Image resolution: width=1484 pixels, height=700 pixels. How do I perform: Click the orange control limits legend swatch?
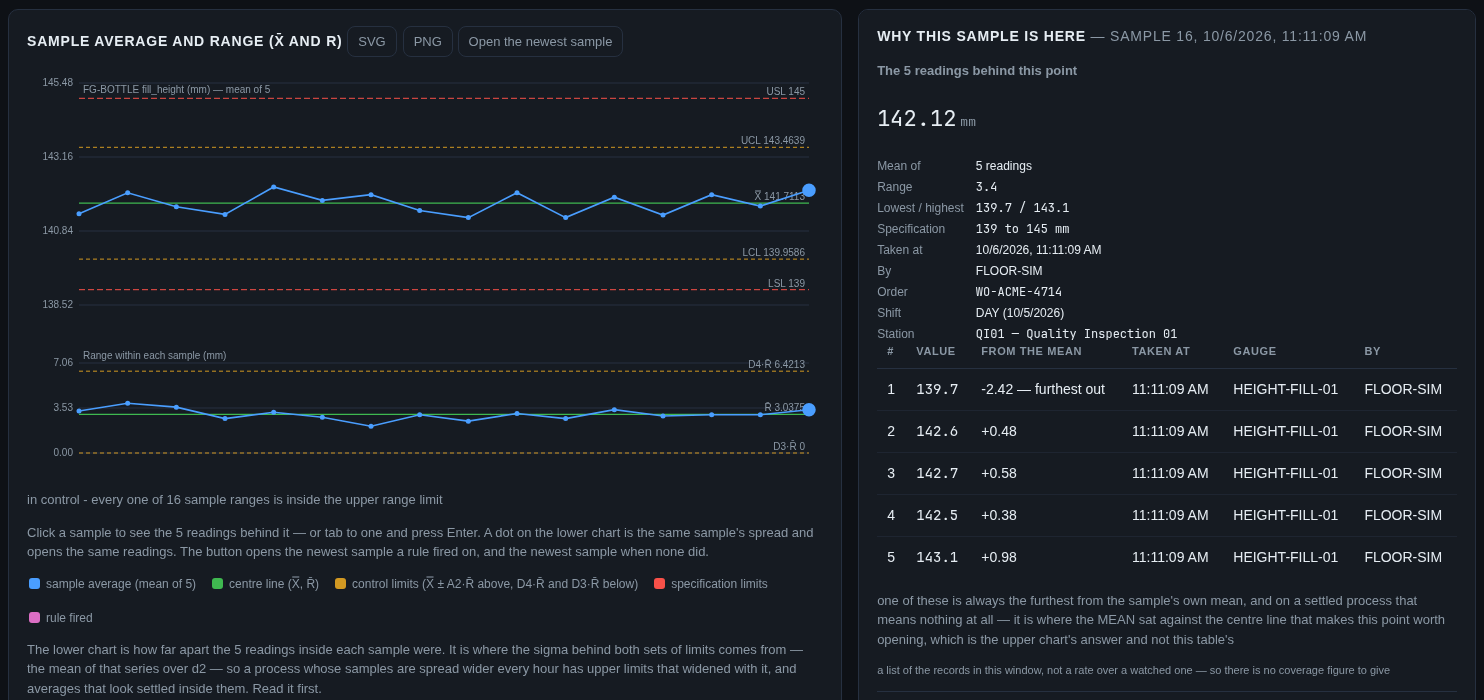[x=341, y=584]
